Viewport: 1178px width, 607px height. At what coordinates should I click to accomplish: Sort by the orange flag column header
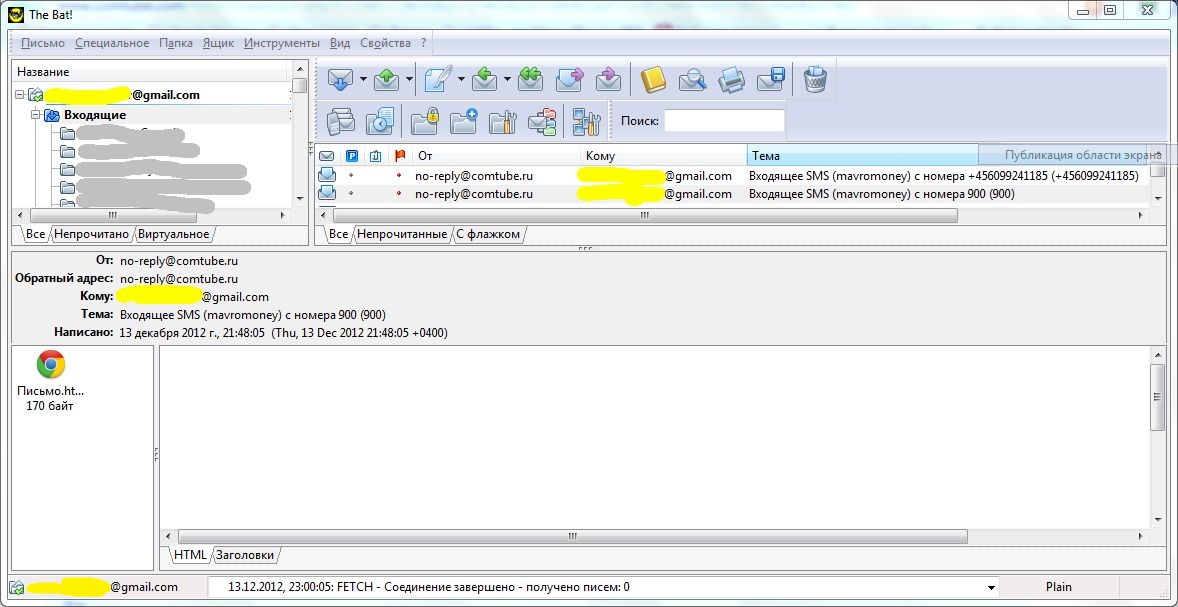pyautogui.click(x=400, y=156)
